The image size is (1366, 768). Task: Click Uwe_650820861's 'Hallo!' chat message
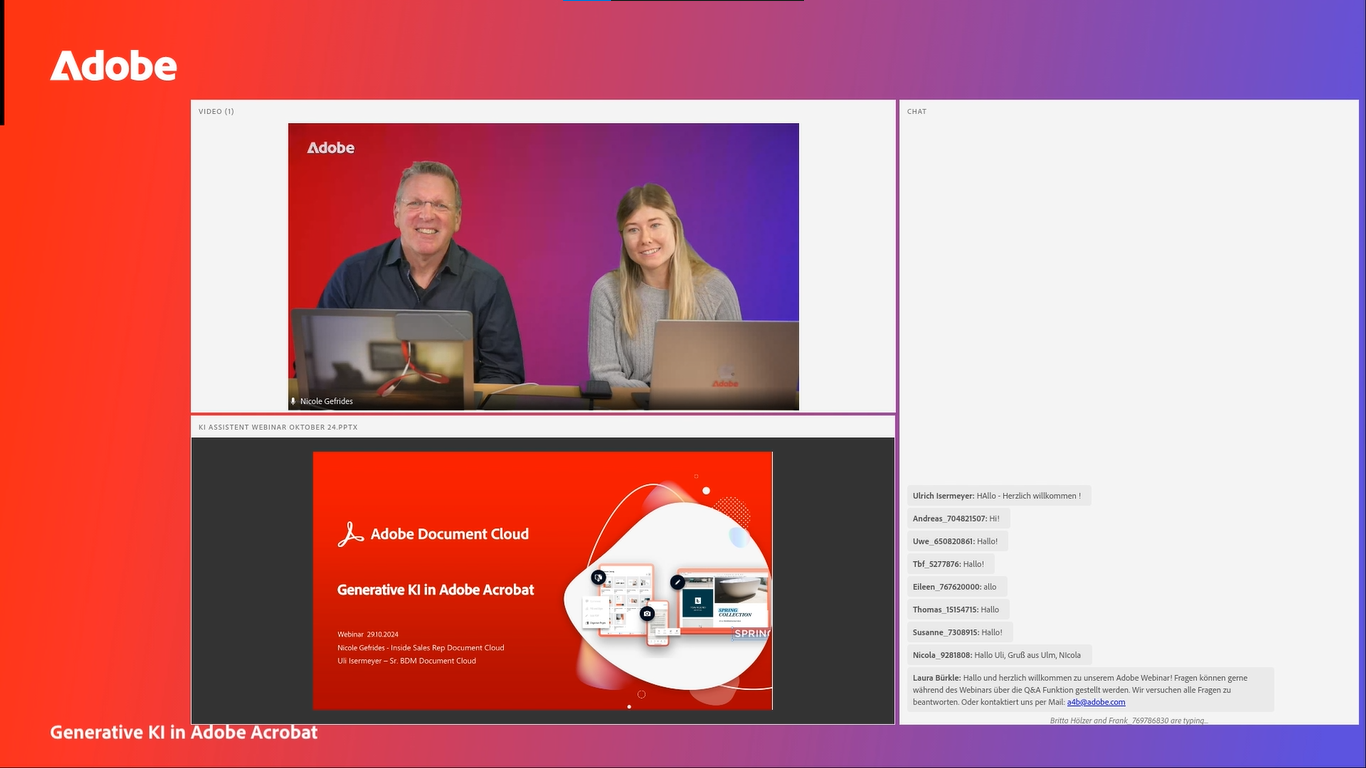pos(957,541)
